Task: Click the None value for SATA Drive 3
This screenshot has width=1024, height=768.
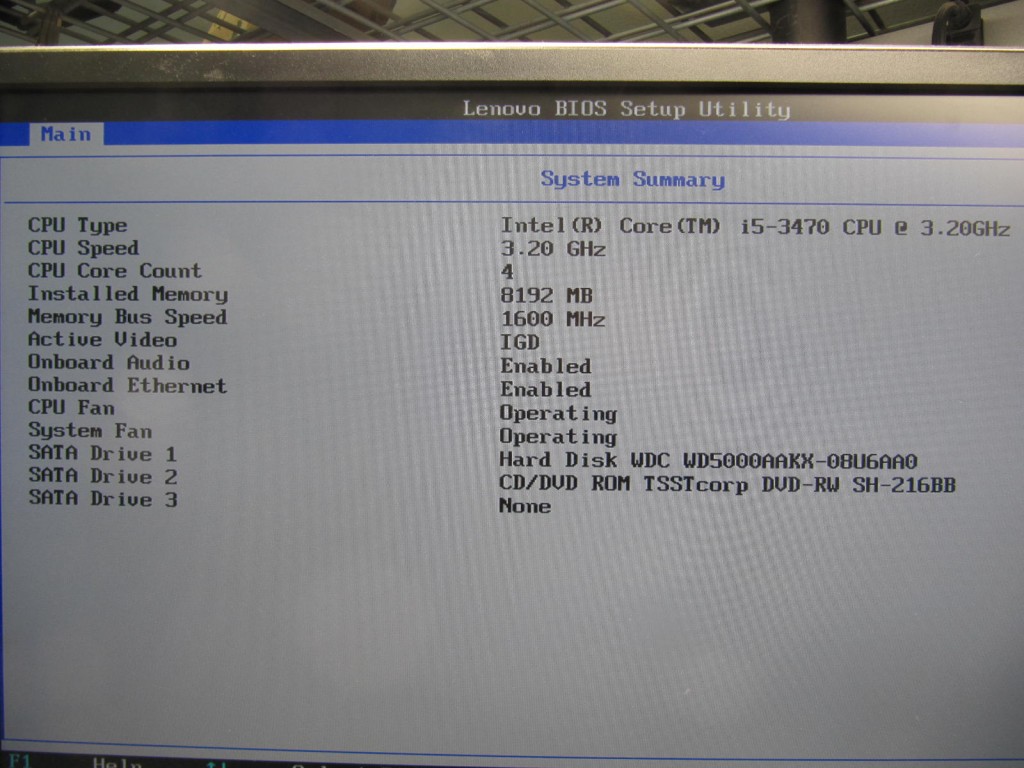Action: click(x=525, y=506)
